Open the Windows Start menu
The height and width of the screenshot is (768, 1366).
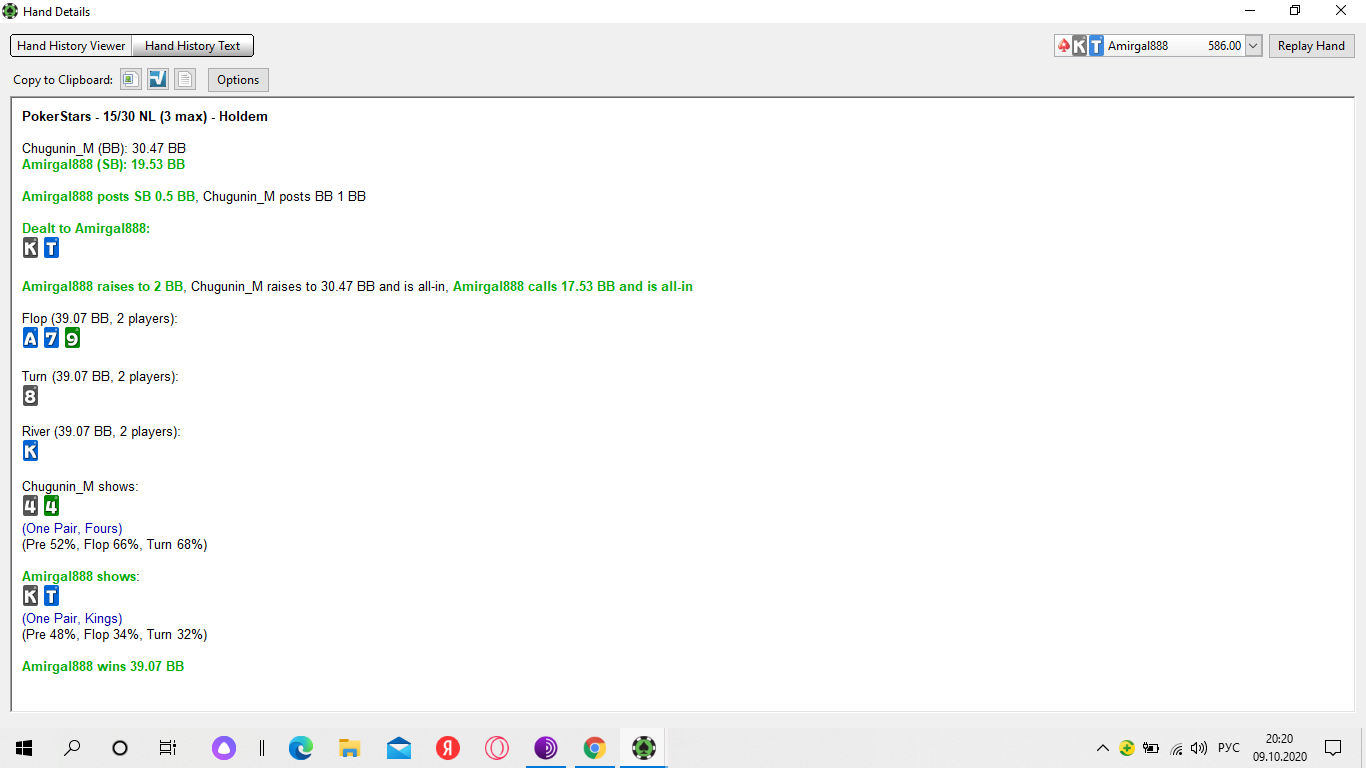click(x=24, y=747)
